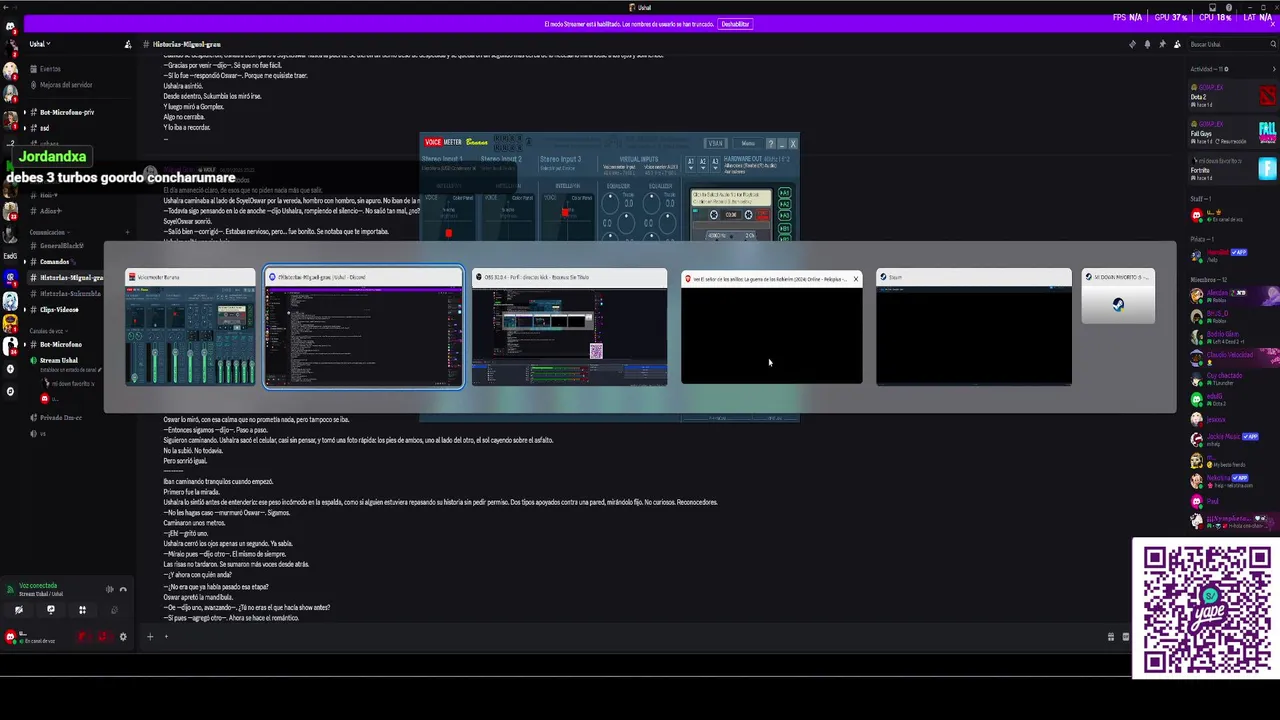Select the Discord window thumbnail in task switcher
Screen dimensions: 1280x720
coord(363,327)
